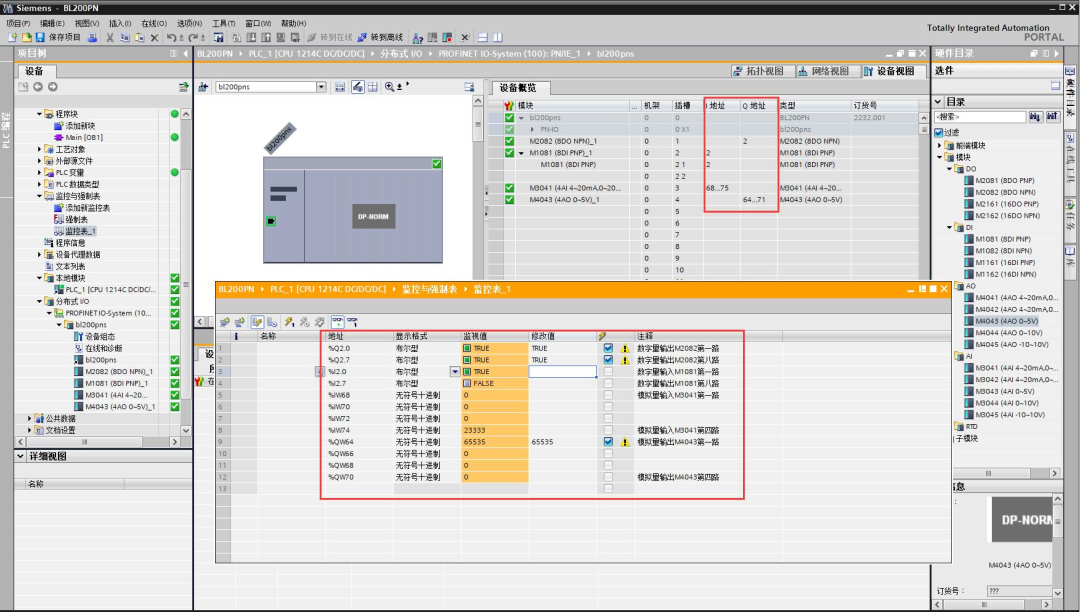Collapse the project tree with arrow icon
This screenshot has height=612, width=1080.
point(185,53)
